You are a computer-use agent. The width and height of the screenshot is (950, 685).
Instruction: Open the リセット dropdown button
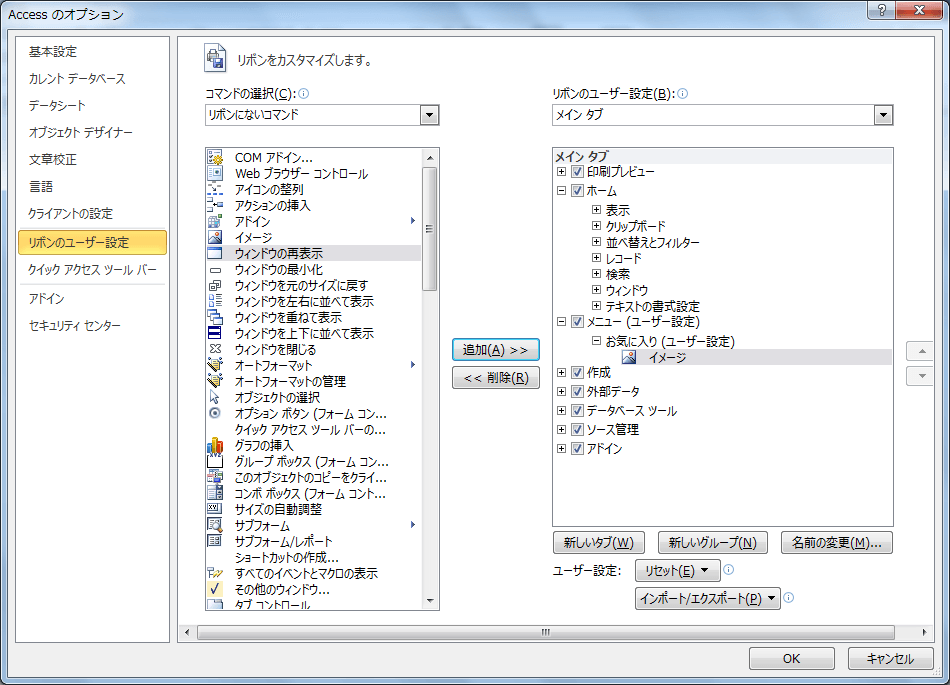(x=677, y=571)
